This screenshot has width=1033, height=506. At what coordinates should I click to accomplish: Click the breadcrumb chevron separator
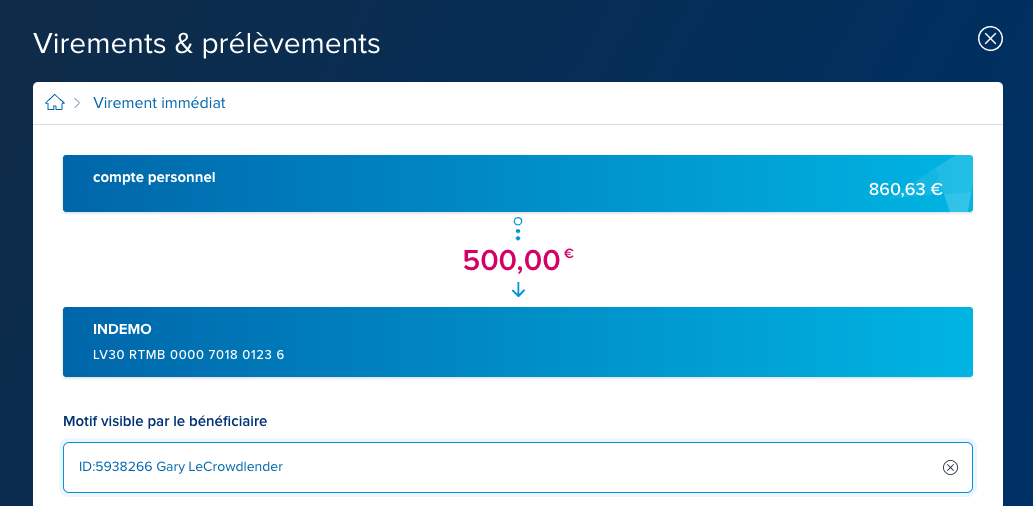(77, 103)
